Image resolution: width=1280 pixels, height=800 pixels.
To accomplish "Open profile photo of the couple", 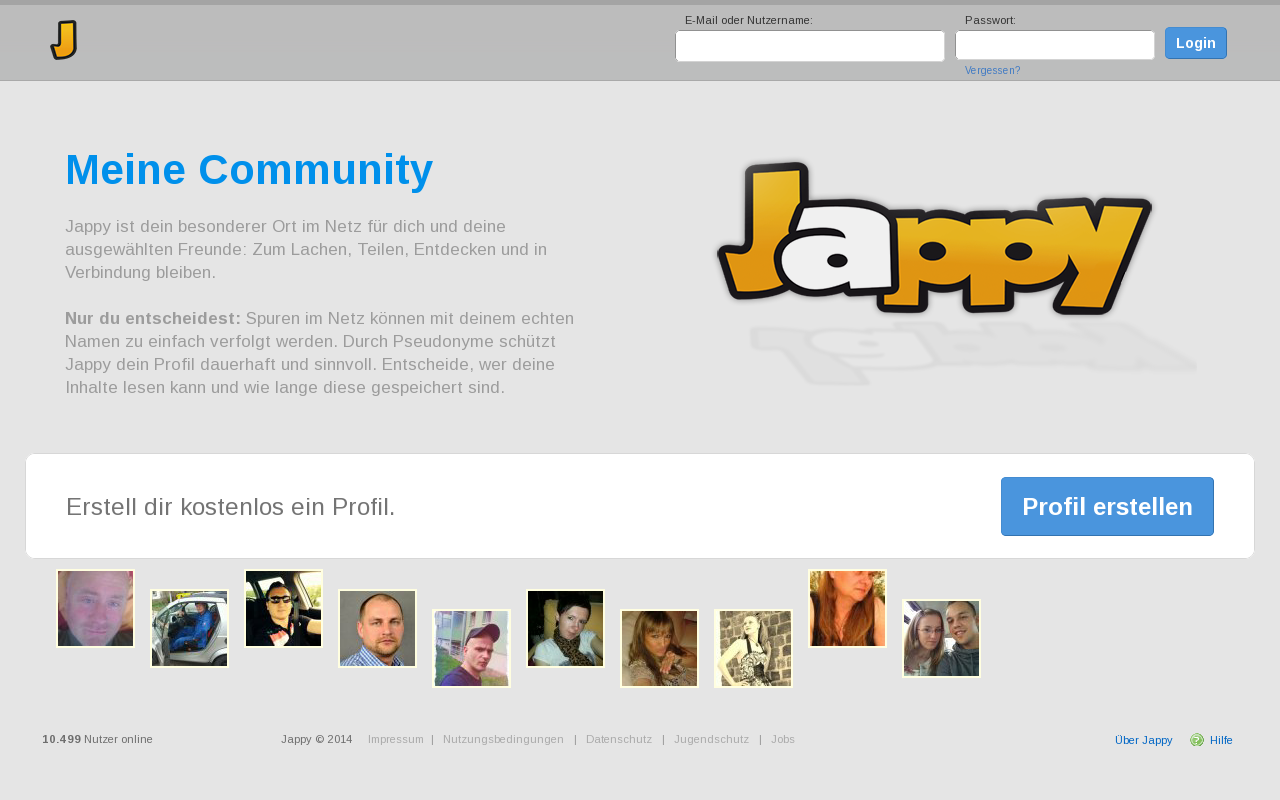I will (x=941, y=638).
